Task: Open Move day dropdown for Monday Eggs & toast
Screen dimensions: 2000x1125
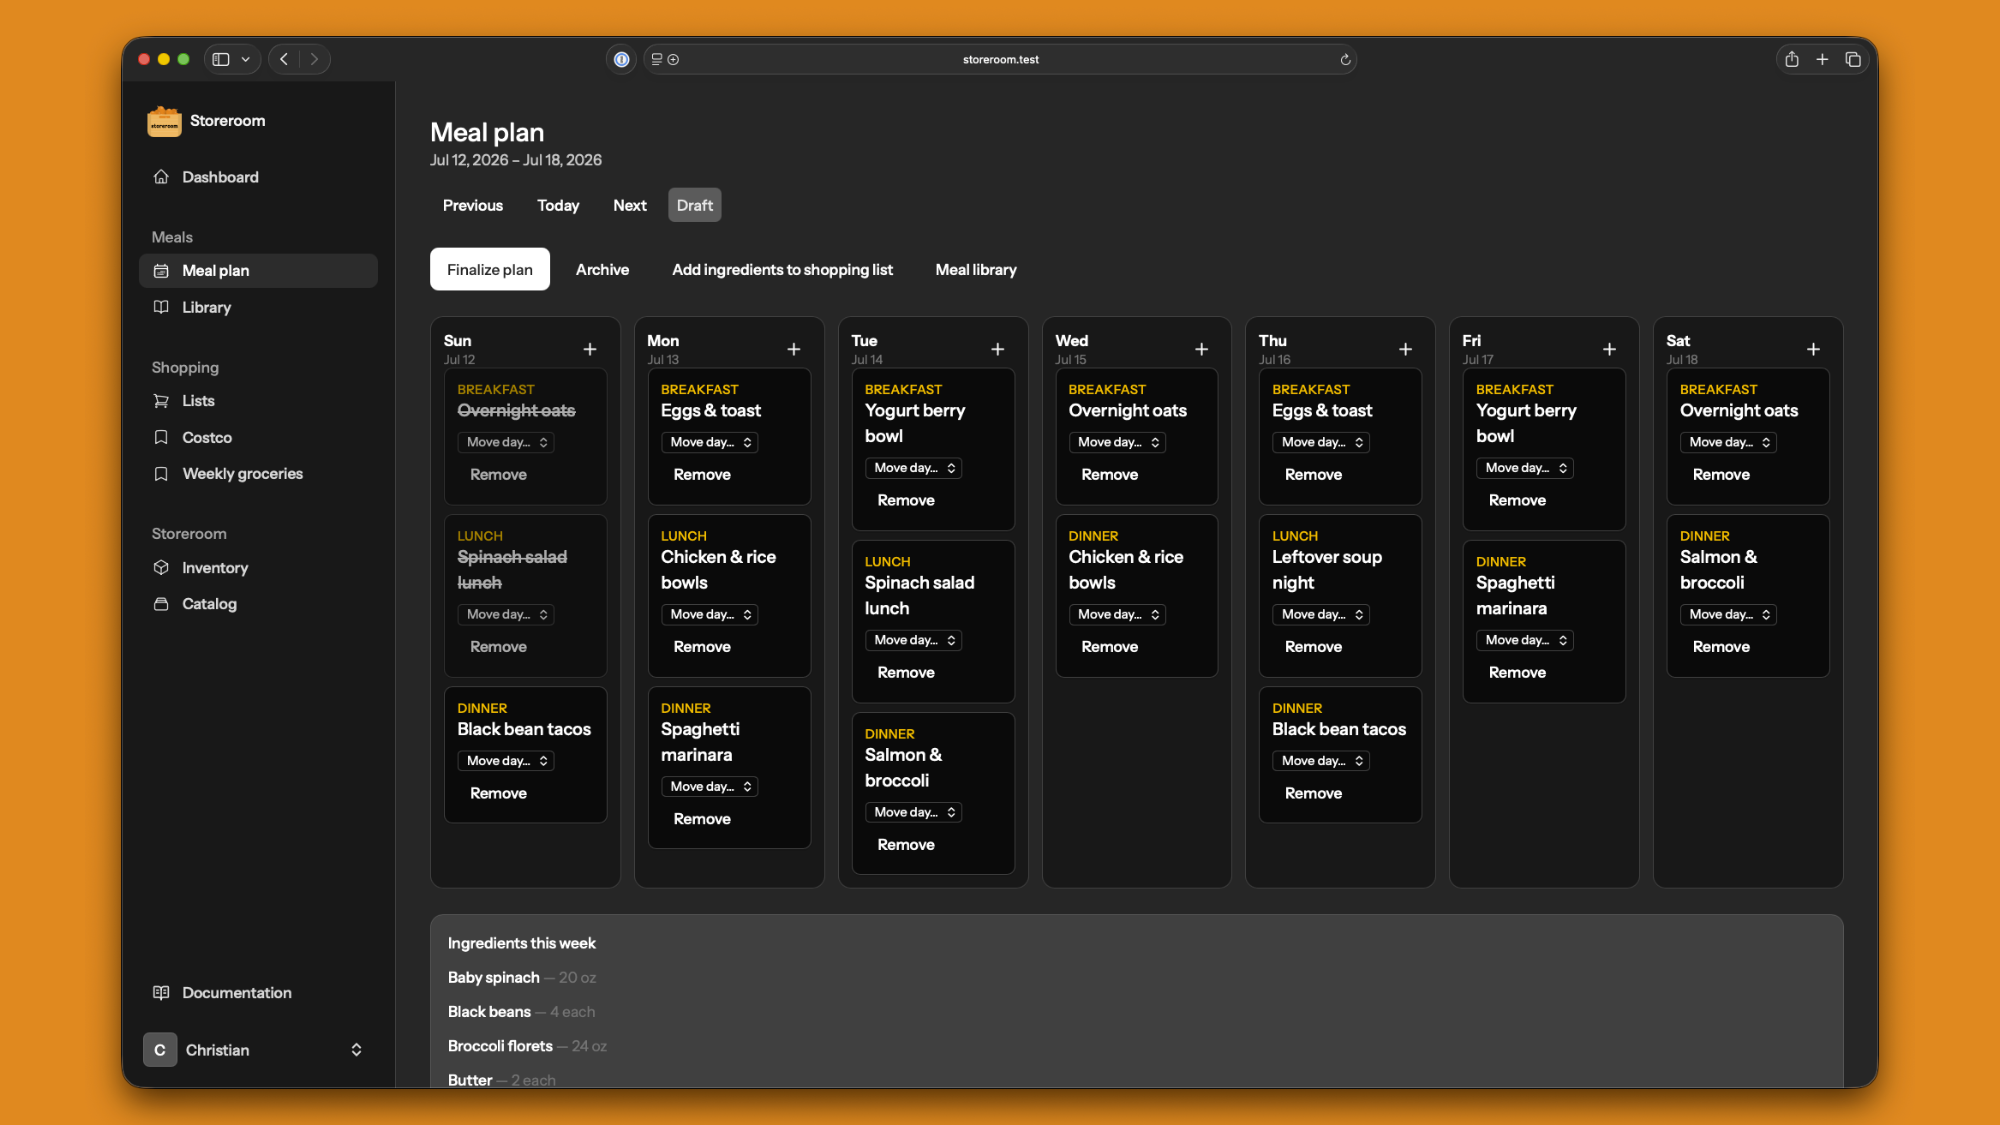Action: pos(710,442)
